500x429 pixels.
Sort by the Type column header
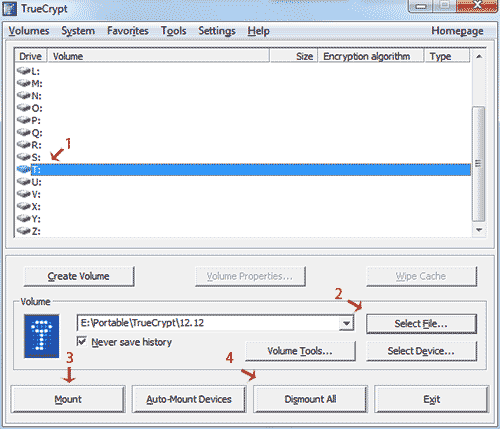447,56
